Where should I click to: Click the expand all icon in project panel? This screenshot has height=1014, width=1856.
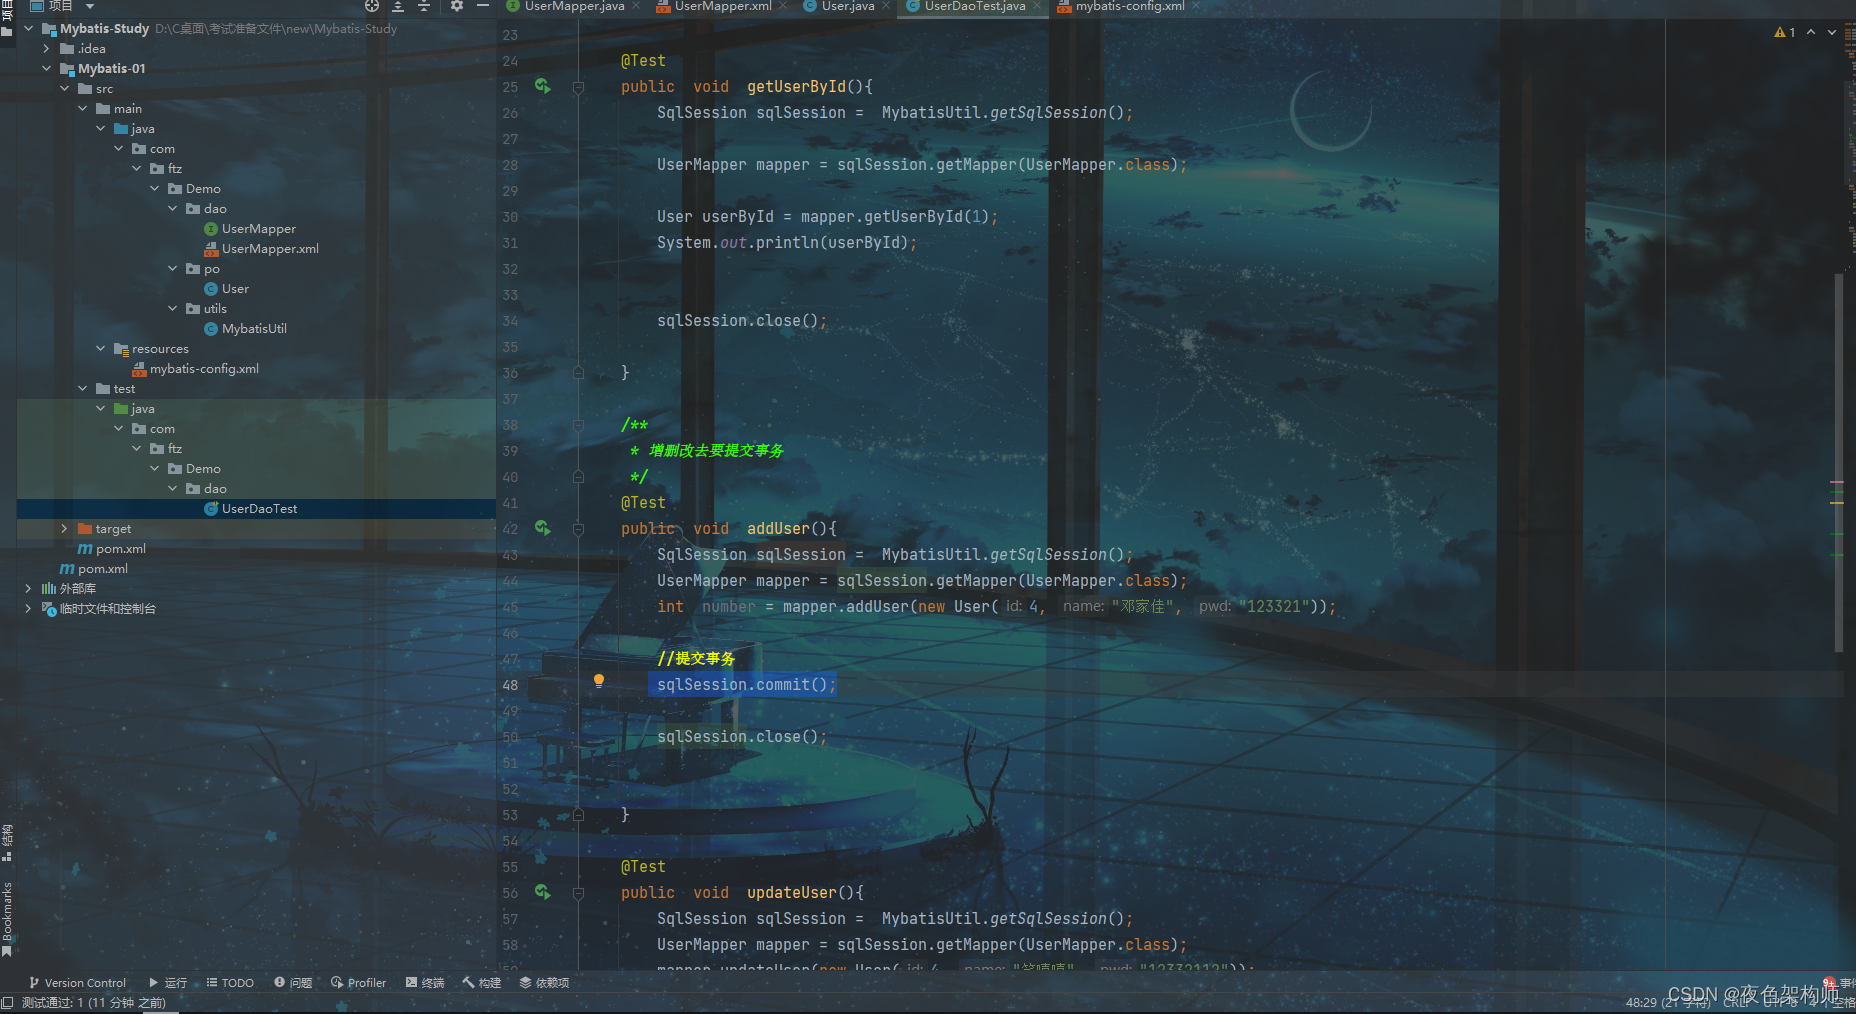(x=398, y=6)
